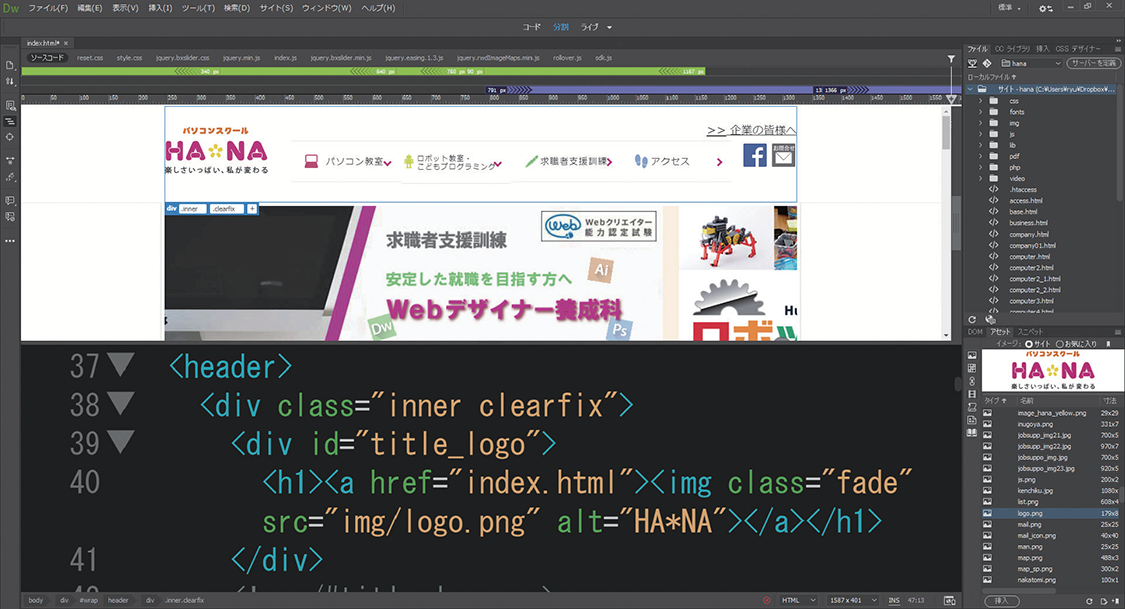
Task: Switch to the CC ライブラリ tab
Action: tap(1012, 49)
